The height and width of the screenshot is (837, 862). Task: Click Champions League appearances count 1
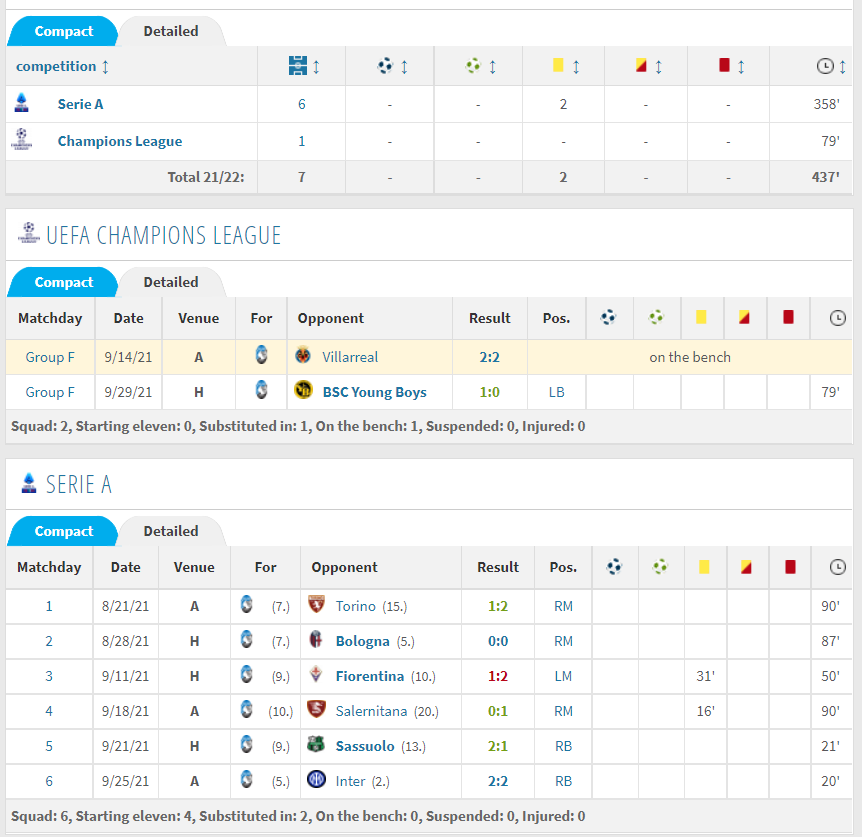(301, 141)
